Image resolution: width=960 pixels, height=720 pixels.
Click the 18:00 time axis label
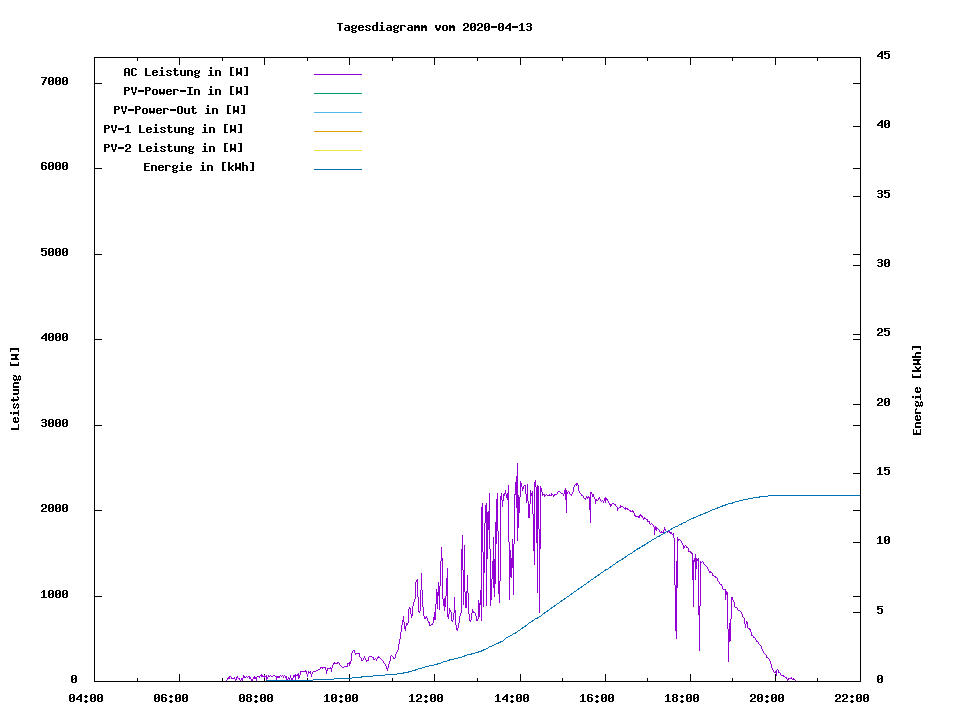click(x=683, y=698)
